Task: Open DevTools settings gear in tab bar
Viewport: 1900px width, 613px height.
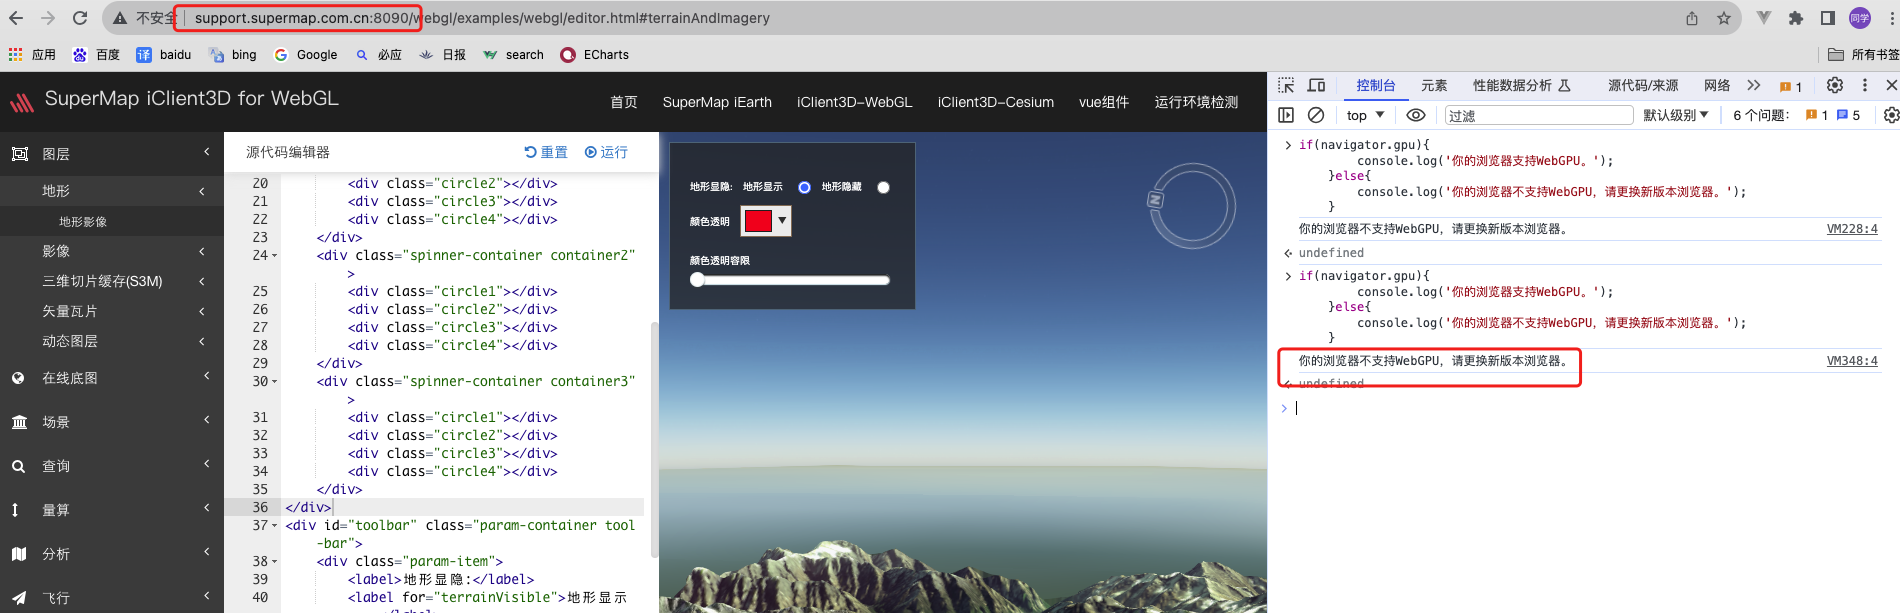Action: click(1835, 86)
